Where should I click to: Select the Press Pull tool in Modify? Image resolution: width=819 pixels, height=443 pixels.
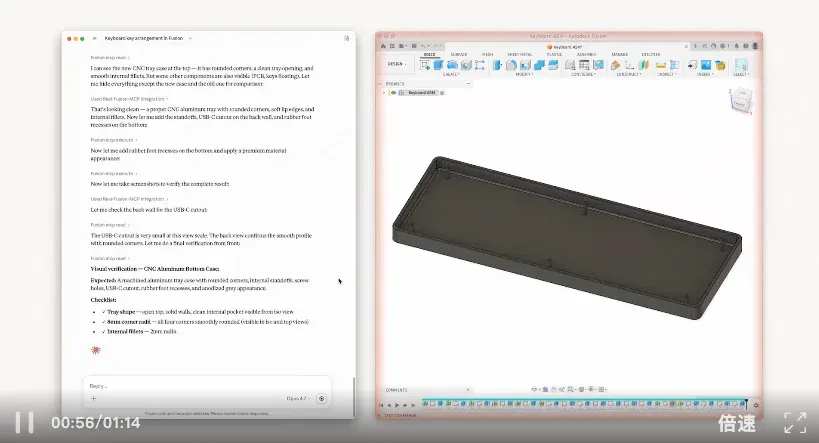coord(497,65)
